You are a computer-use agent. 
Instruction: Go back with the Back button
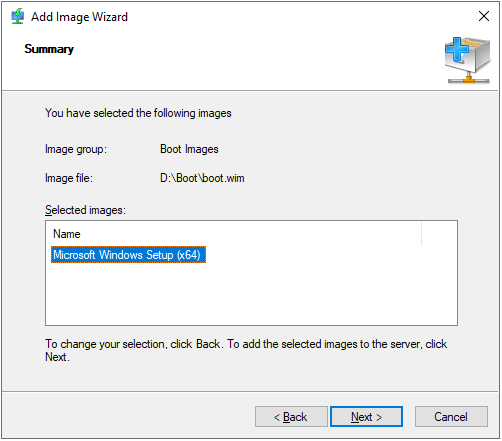291,417
